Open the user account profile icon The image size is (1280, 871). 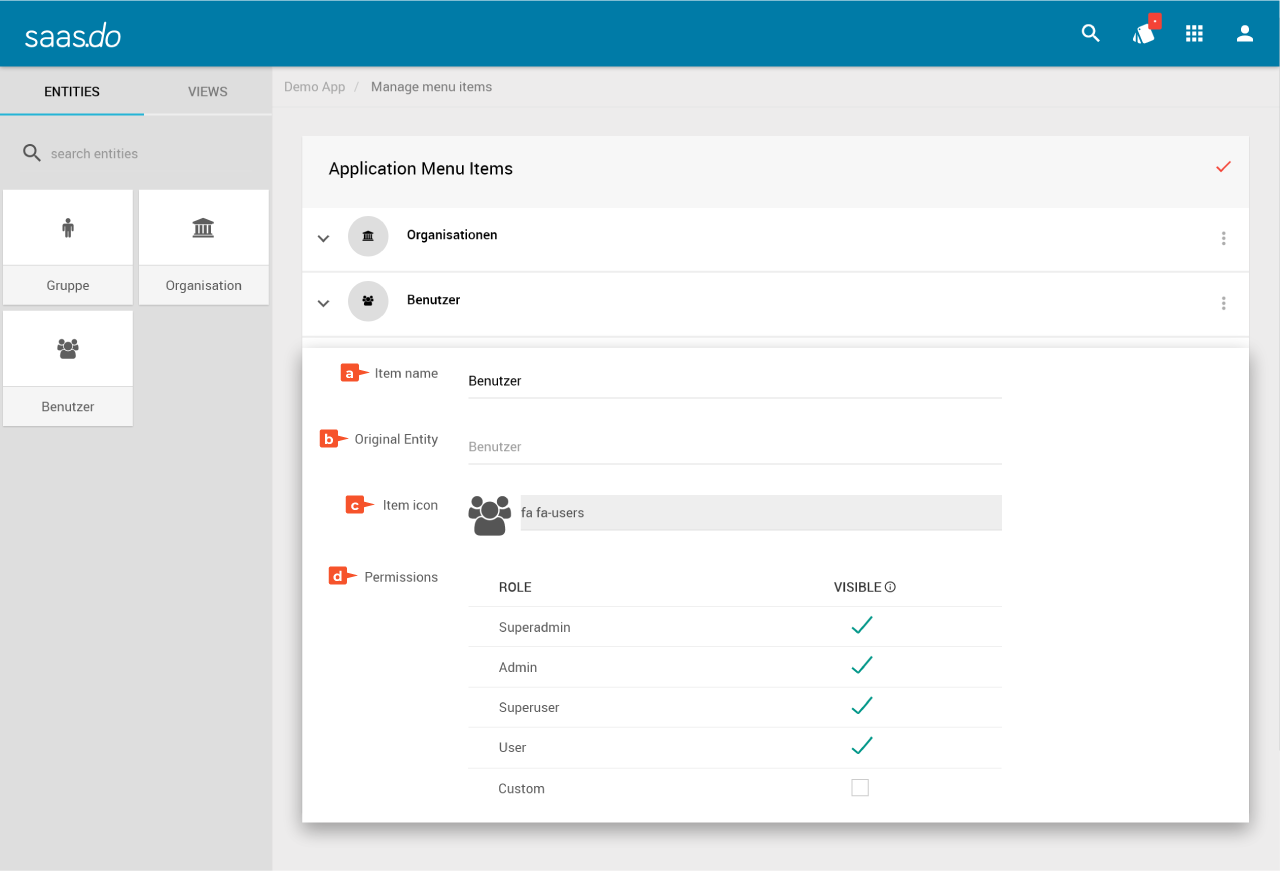(1244, 34)
